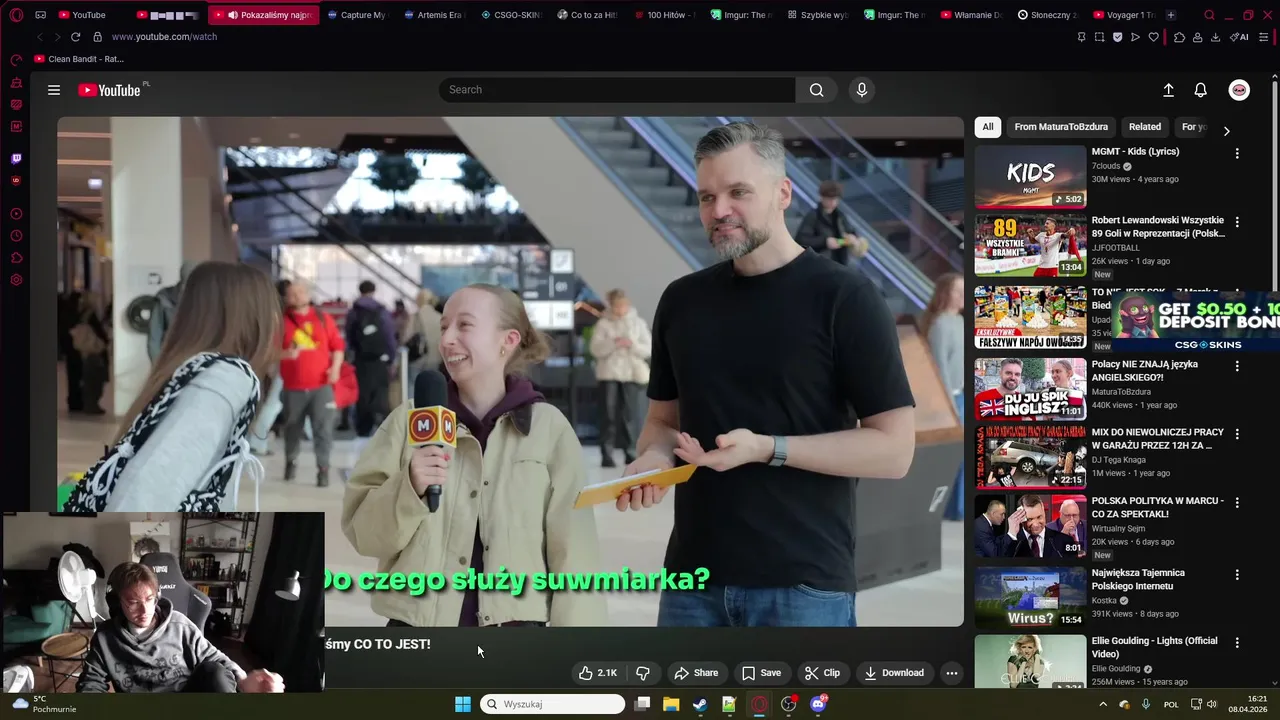
Task: Open more options for POLSKA POLITYKA W MARCU
Action: tap(1237, 503)
